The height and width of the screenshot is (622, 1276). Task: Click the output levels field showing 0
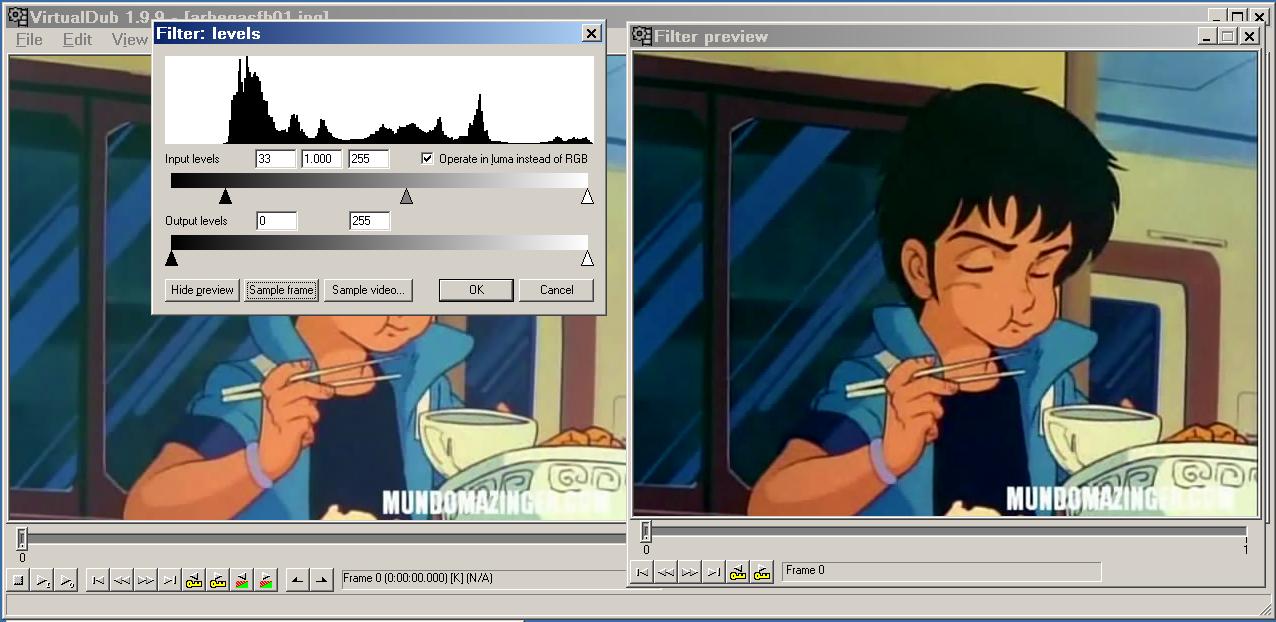[276, 221]
